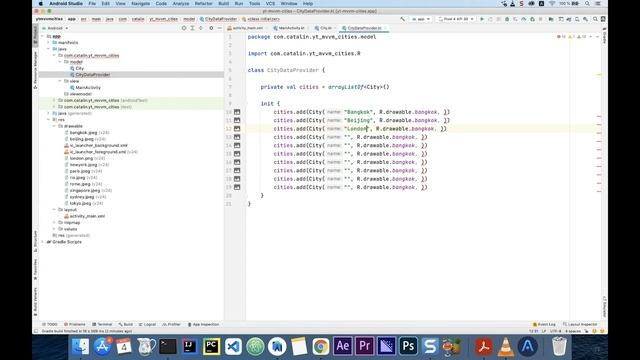Click CityDataProvider in the breadcrumb bar

tap(218, 19)
